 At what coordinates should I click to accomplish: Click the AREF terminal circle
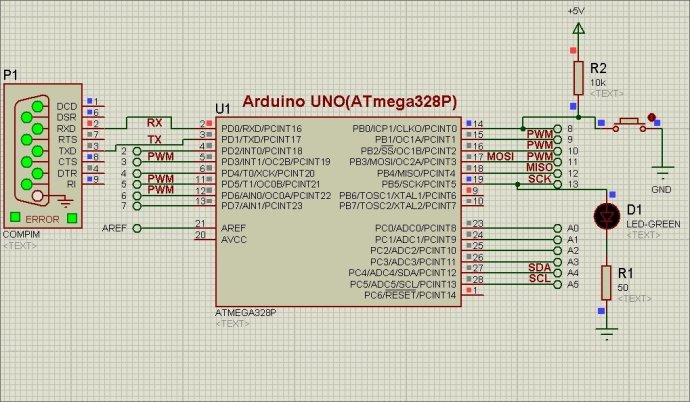tap(136, 228)
